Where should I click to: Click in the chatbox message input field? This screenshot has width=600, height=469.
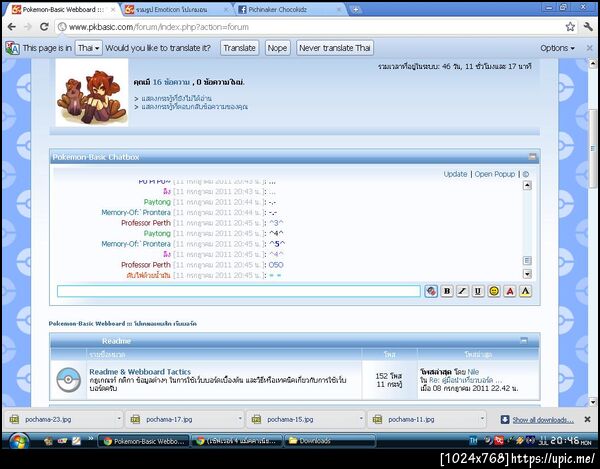pyautogui.click(x=239, y=291)
